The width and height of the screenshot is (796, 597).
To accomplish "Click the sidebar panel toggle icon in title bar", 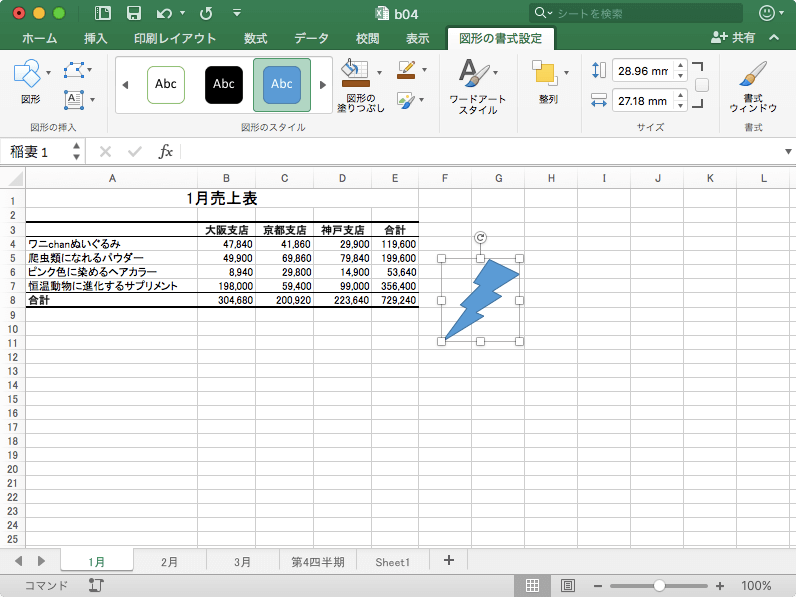I will (x=103, y=13).
